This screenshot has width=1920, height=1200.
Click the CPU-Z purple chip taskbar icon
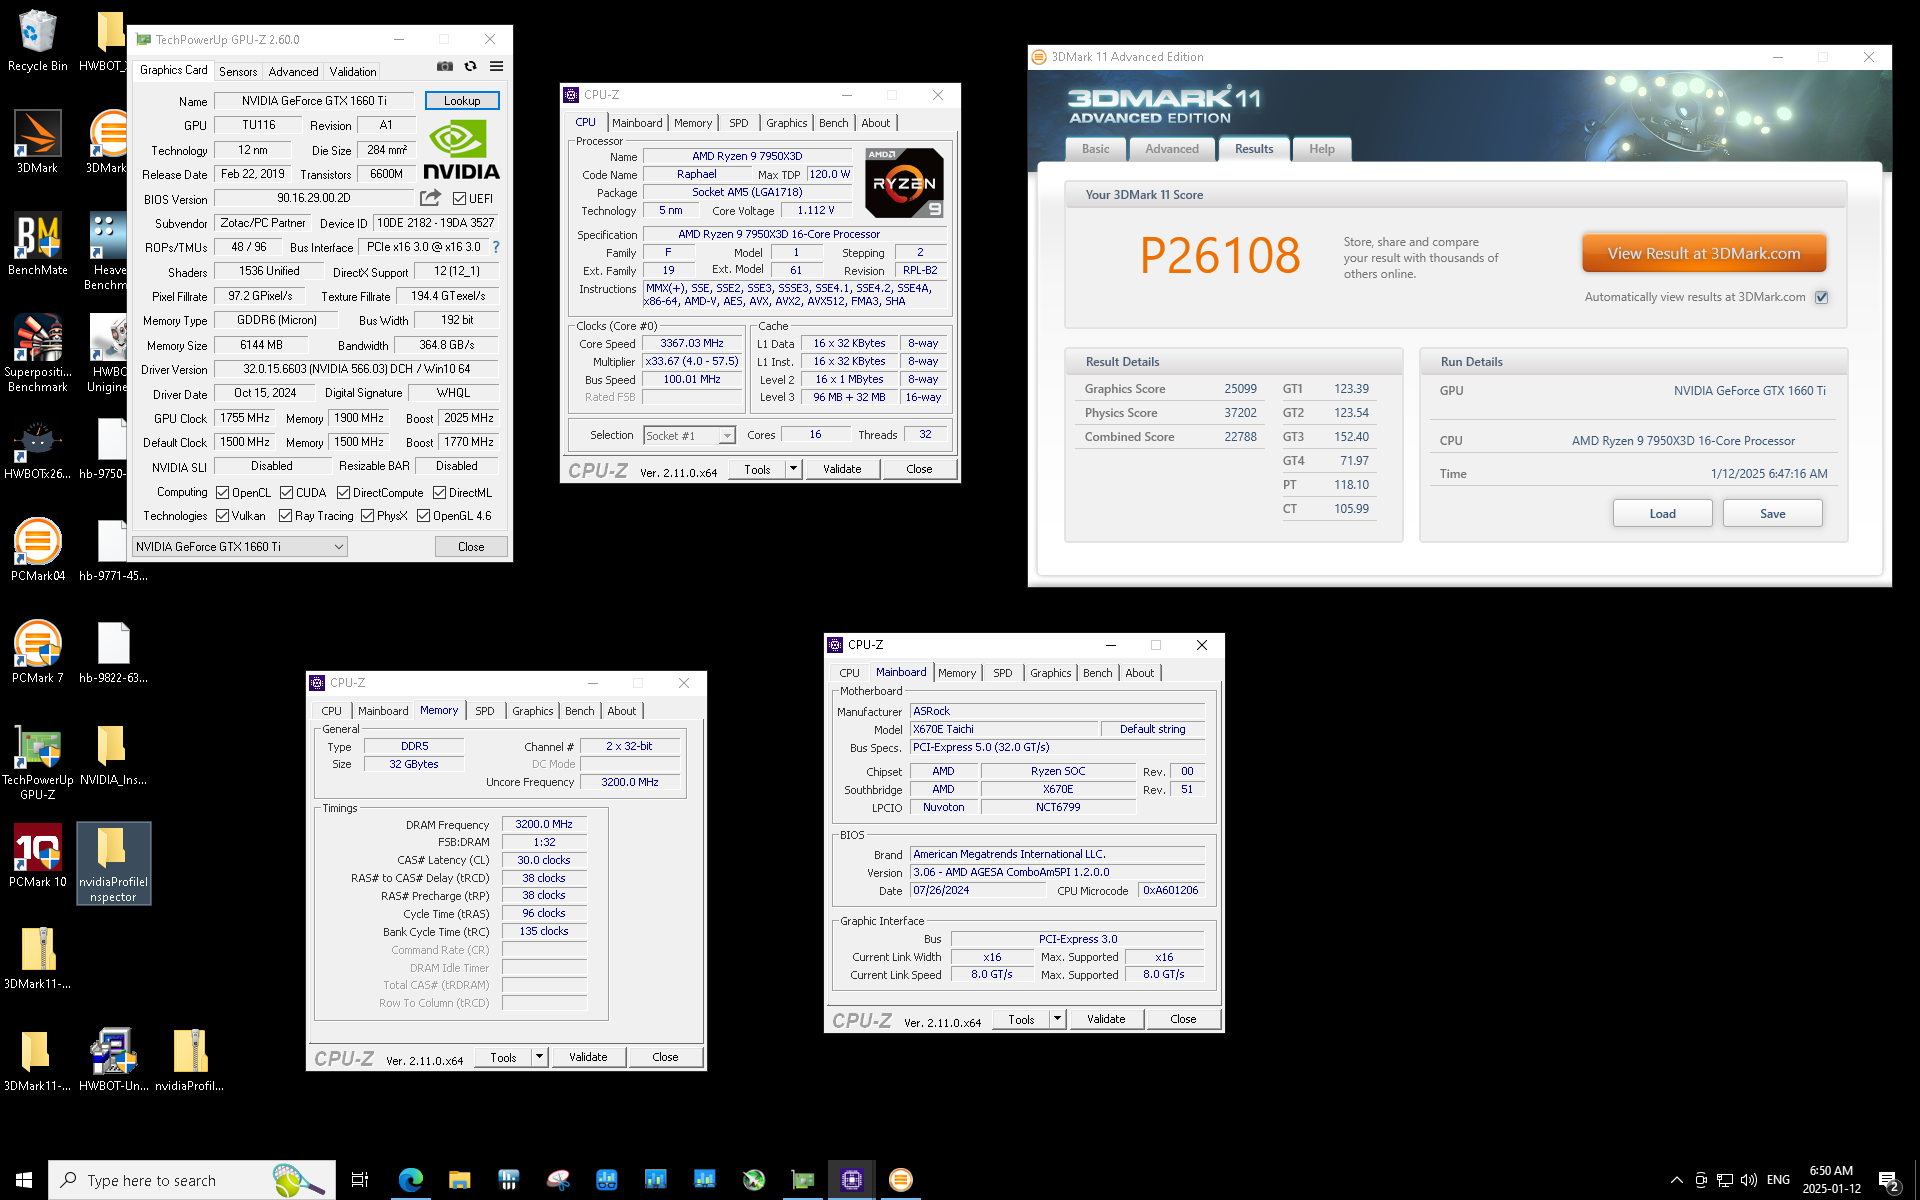tap(852, 1180)
